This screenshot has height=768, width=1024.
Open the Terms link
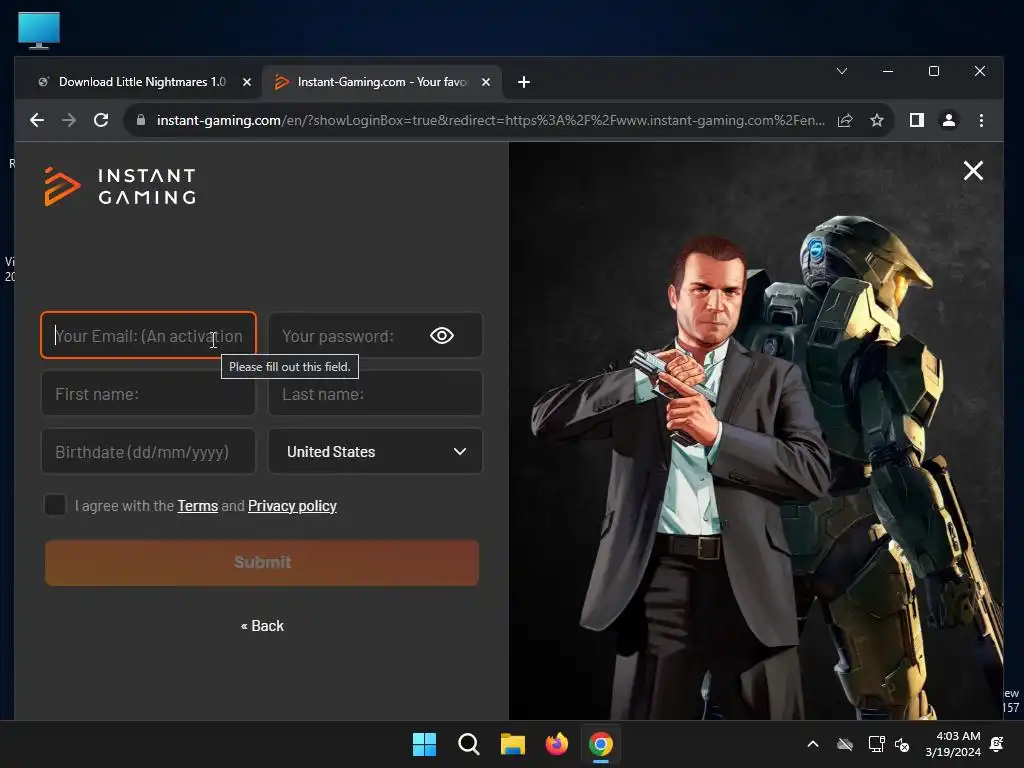(x=198, y=506)
